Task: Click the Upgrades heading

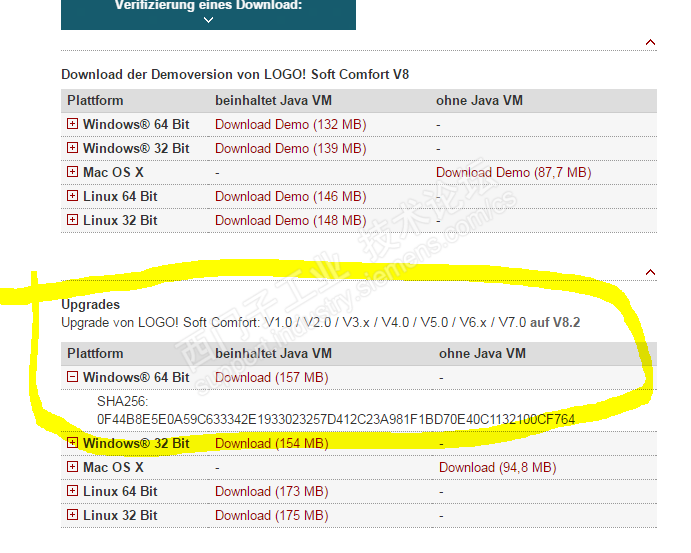Action: 90,304
